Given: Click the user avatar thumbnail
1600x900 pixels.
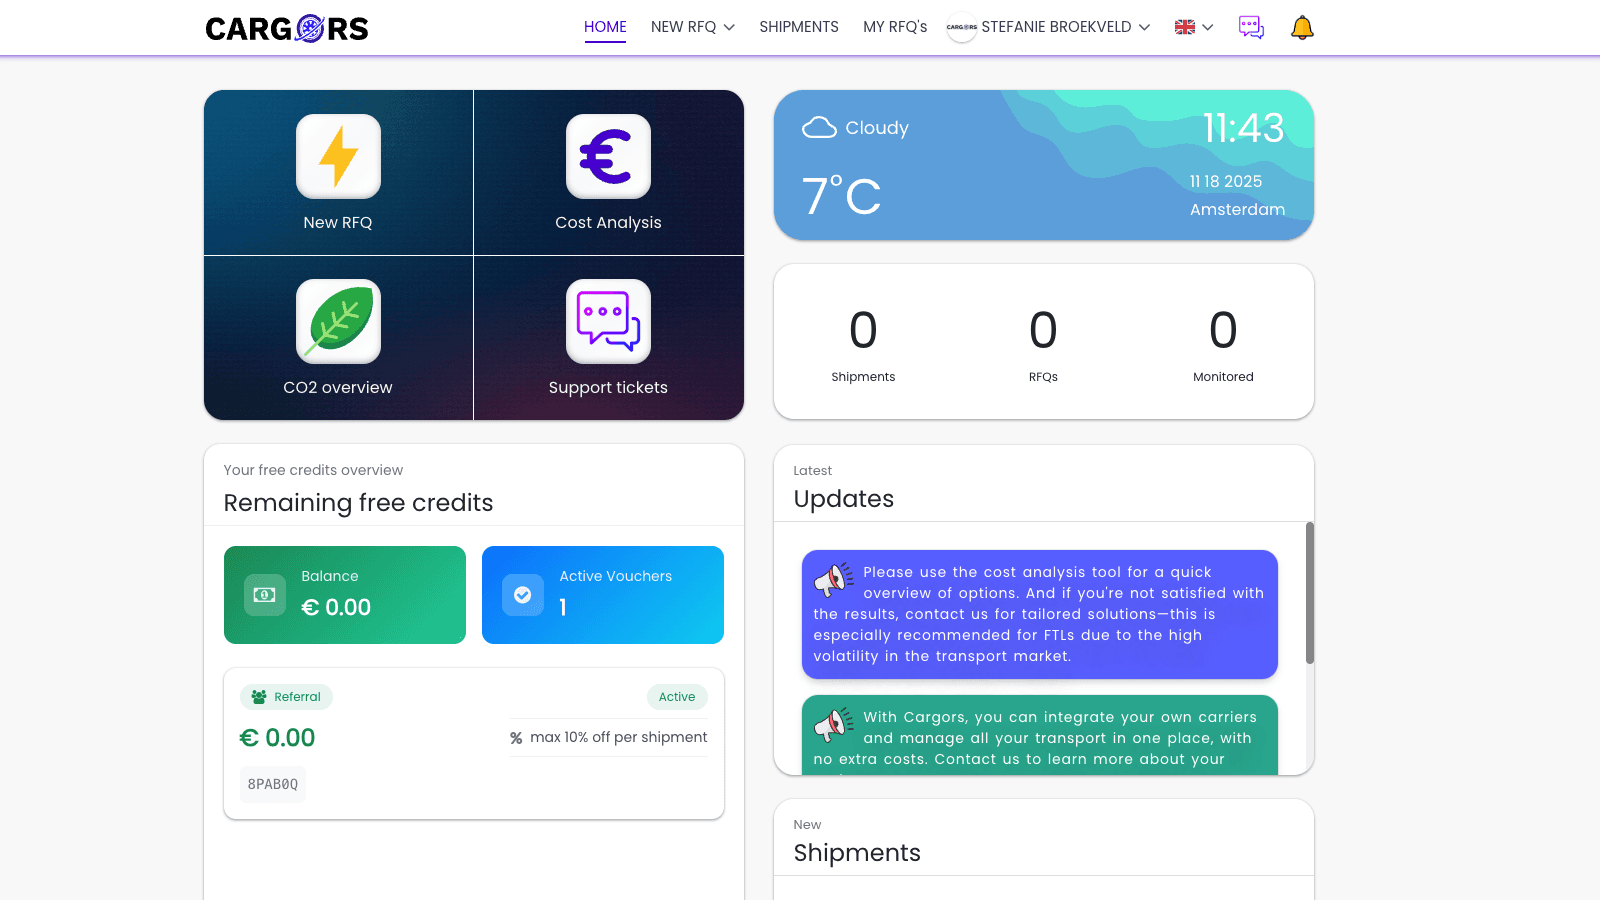Looking at the screenshot, I should tap(961, 27).
